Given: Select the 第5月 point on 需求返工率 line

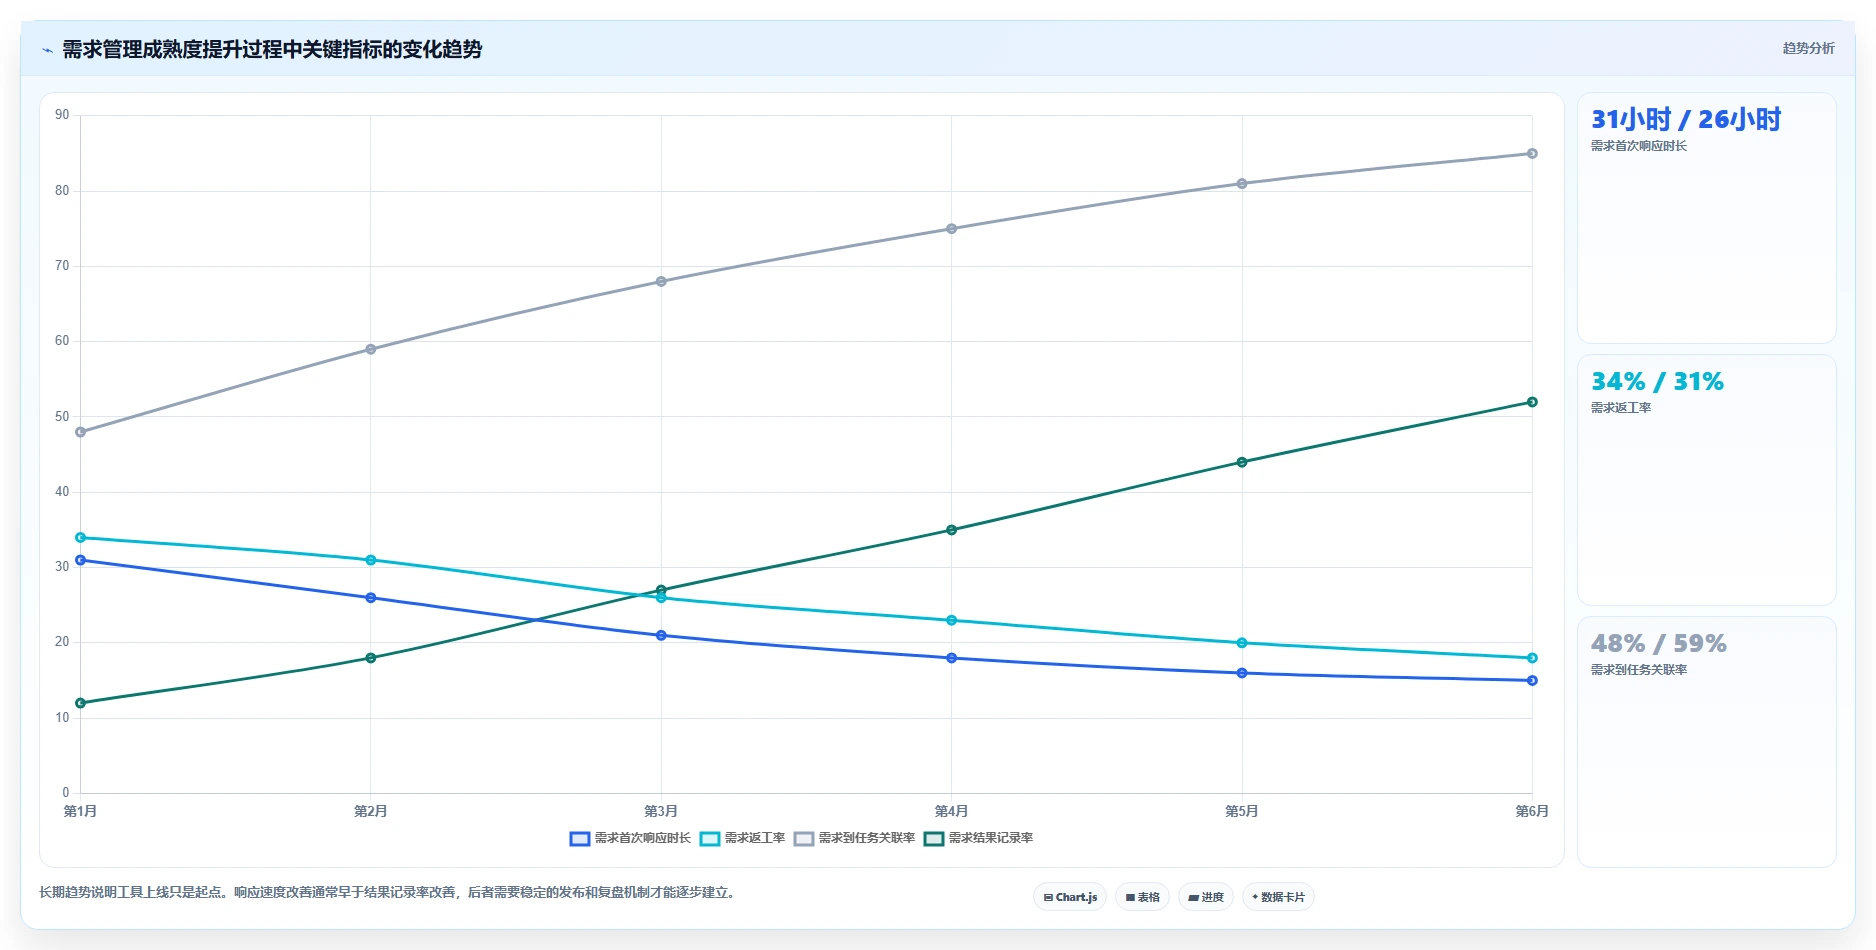Looking at the screenshot, I should click(1242, 643).
